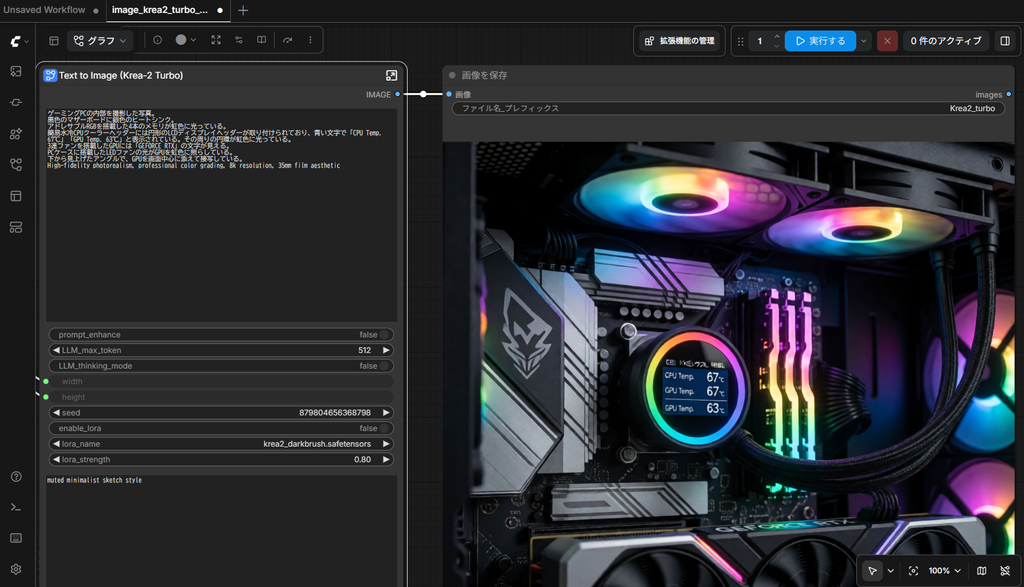Toggle the LLM_thinking_mode switch

pos(384,366)
